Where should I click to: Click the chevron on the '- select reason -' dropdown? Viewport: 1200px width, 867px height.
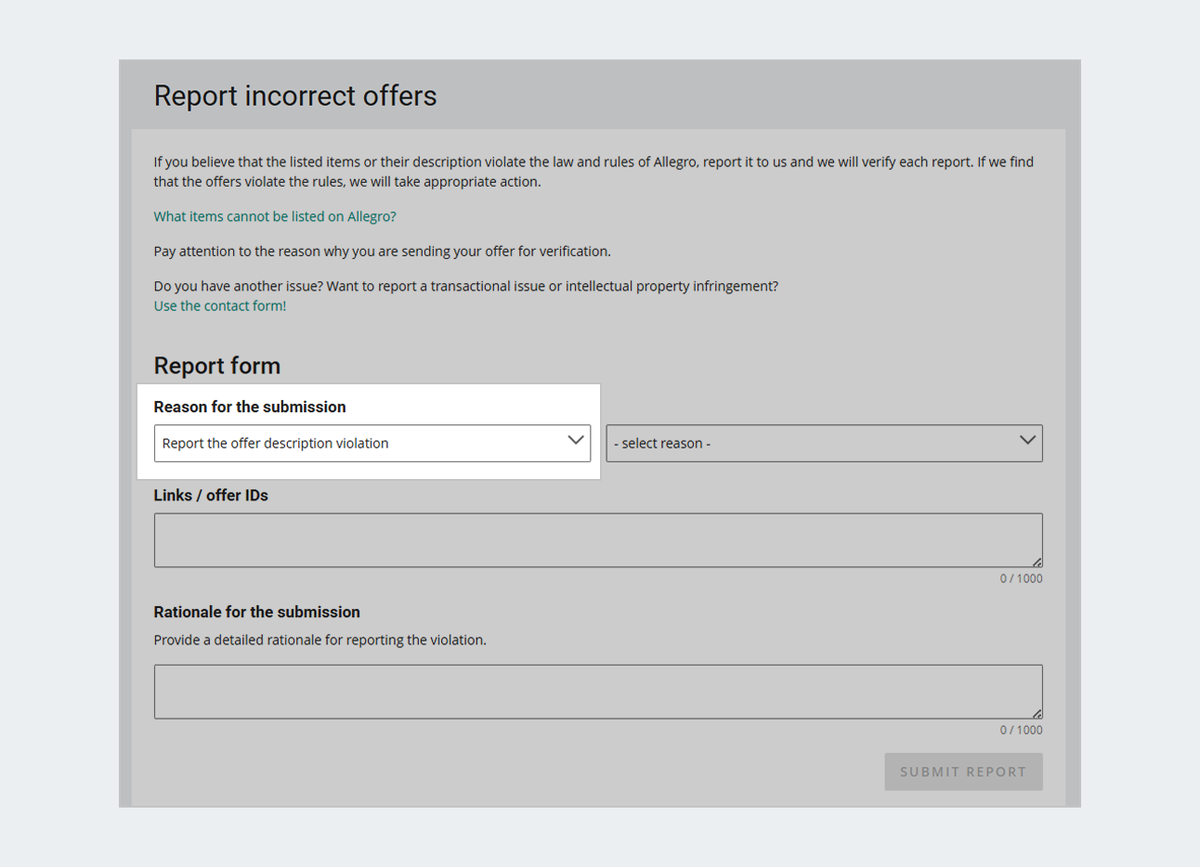(x=1026, y=440)
